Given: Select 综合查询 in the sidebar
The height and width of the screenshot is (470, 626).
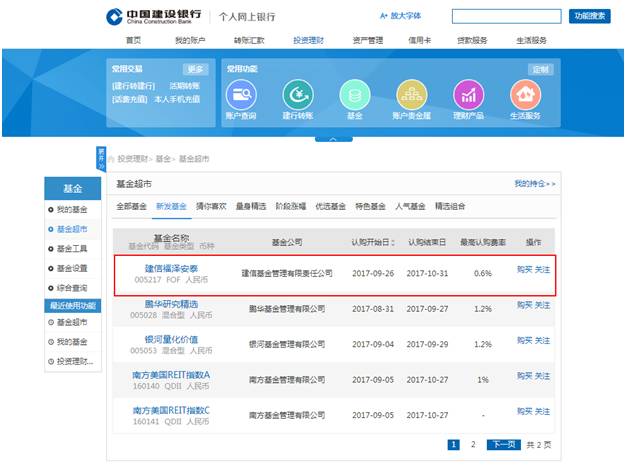Looking at the screenshot, I should click(x=72, y=288).
